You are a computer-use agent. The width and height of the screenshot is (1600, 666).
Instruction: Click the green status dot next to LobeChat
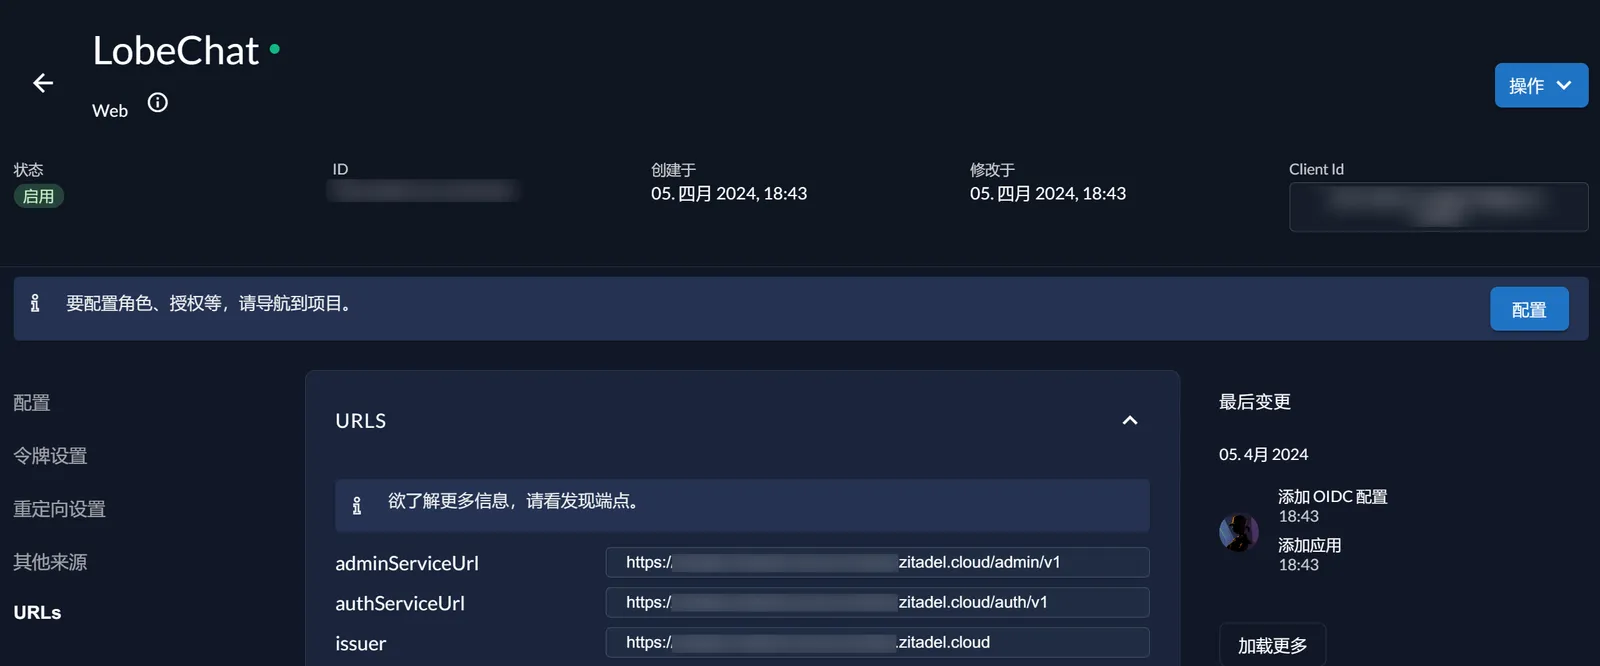click(x=275, y=48)
